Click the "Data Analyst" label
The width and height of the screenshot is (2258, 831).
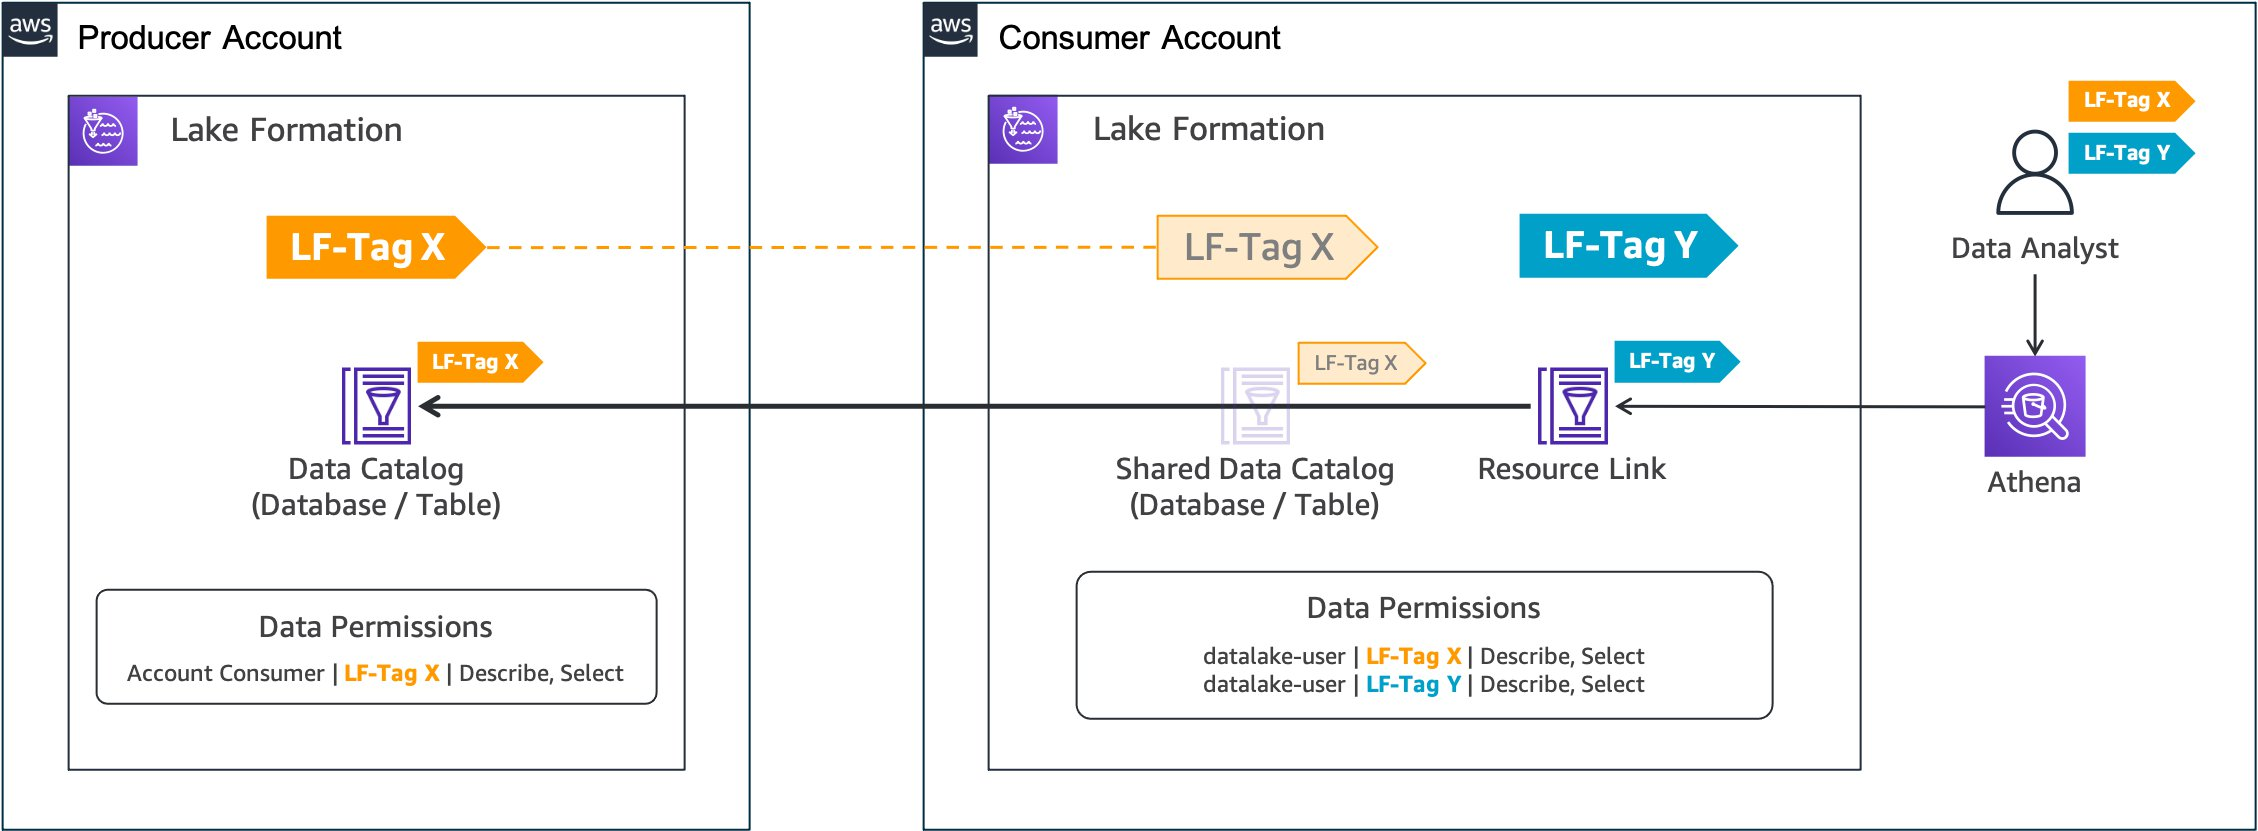pos(2034,248)
